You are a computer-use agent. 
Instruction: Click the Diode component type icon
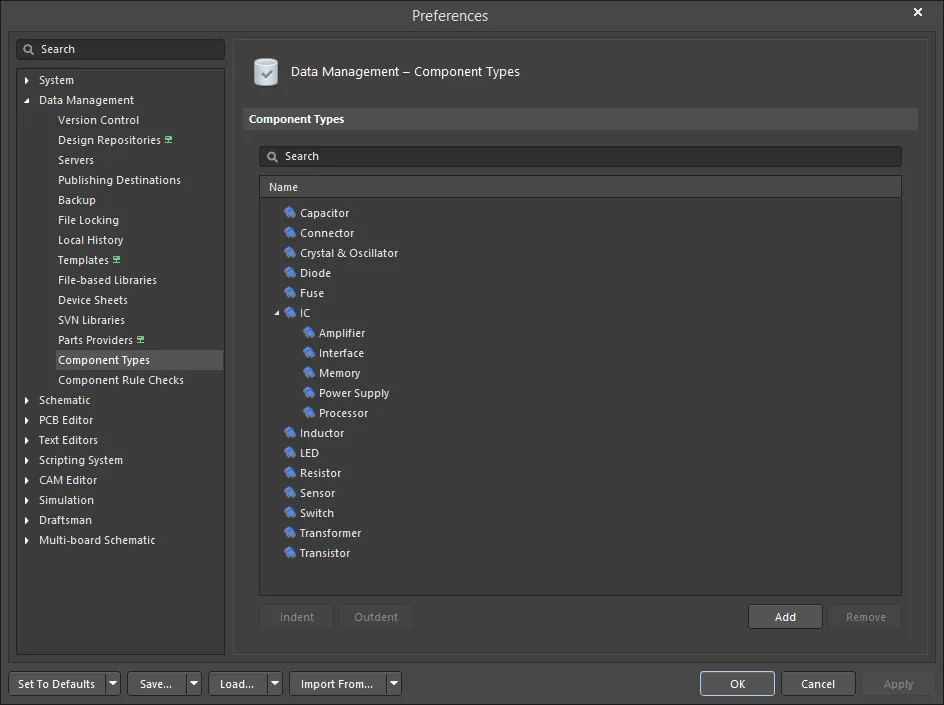point(290,272)
